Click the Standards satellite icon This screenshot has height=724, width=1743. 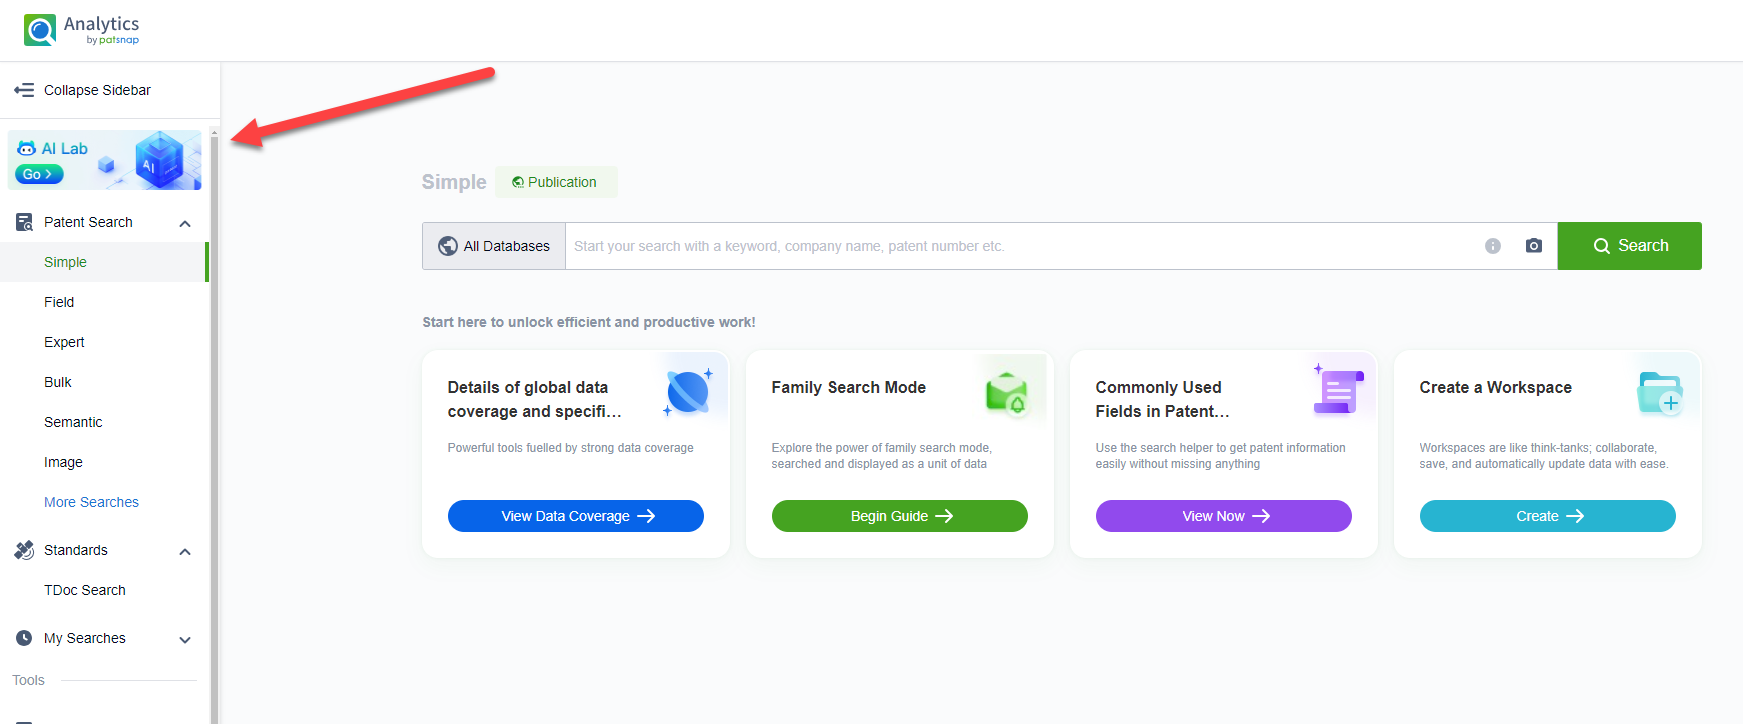[x=24, y=550]
